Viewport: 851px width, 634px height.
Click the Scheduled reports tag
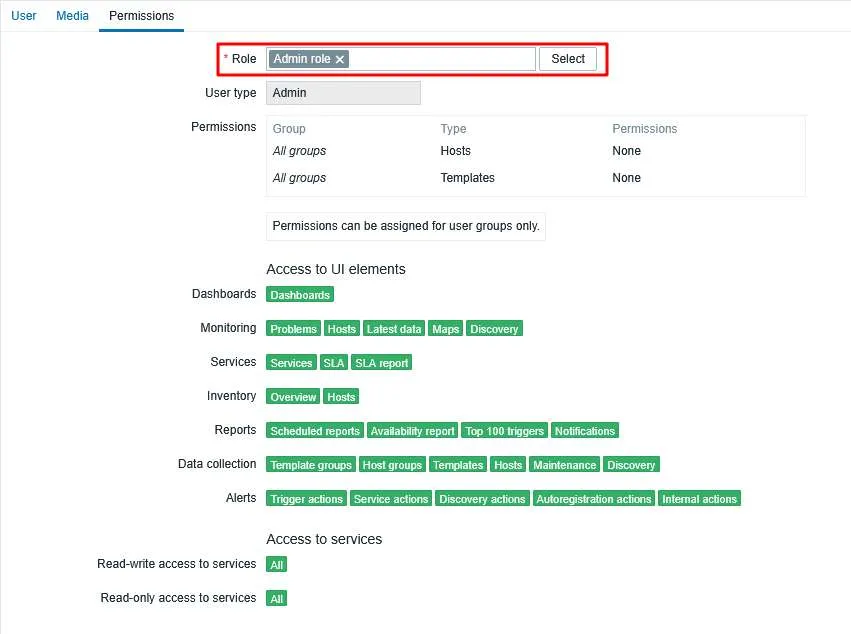(x=315, y=431)
